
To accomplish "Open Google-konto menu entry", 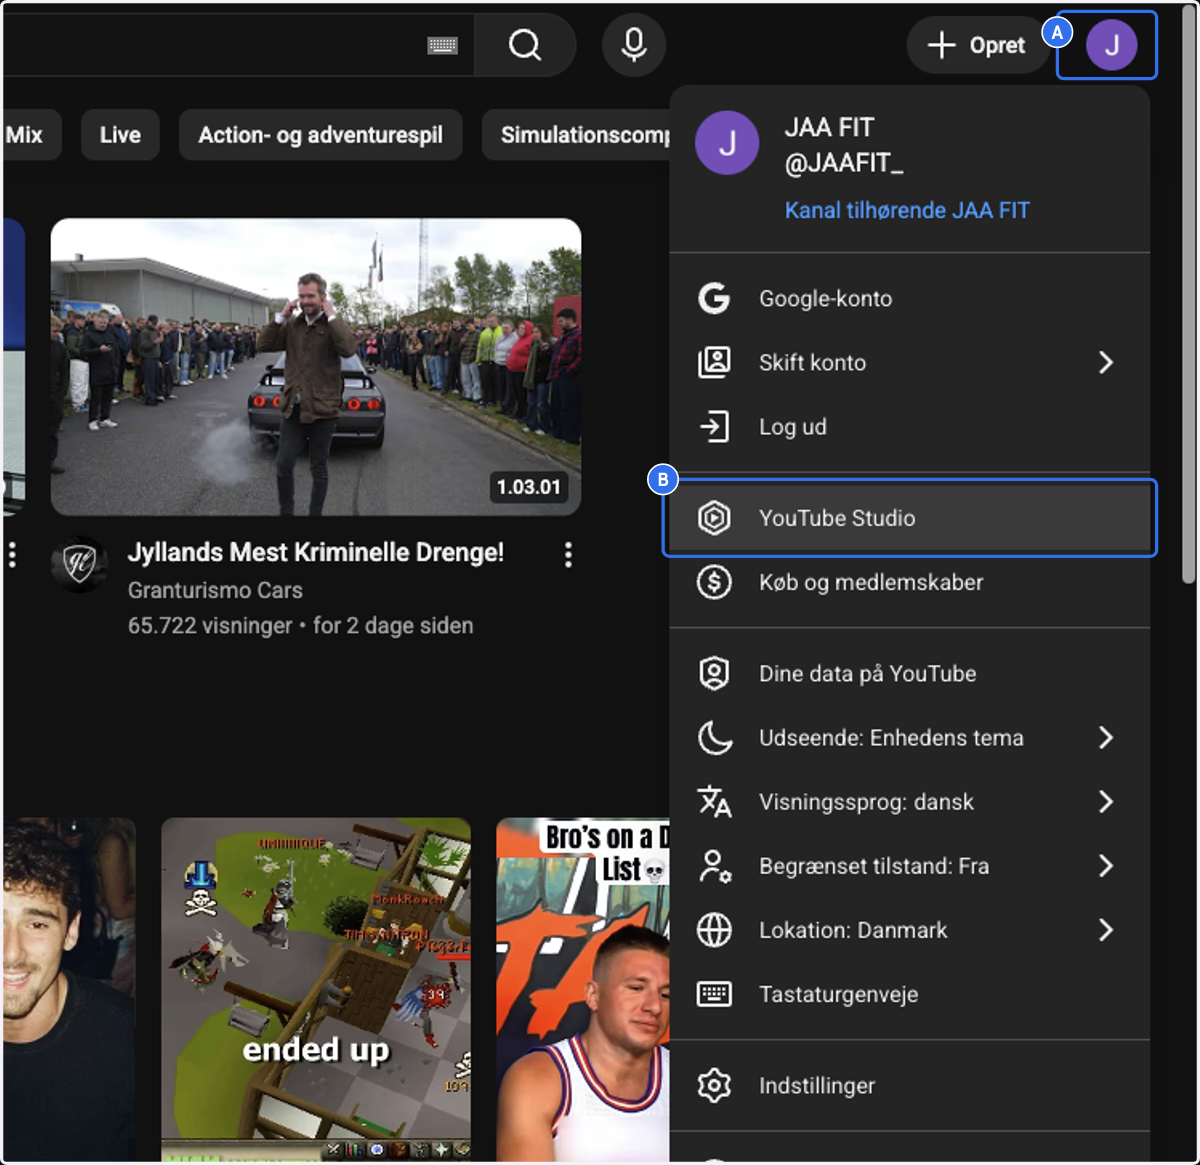I will [910, 298].
